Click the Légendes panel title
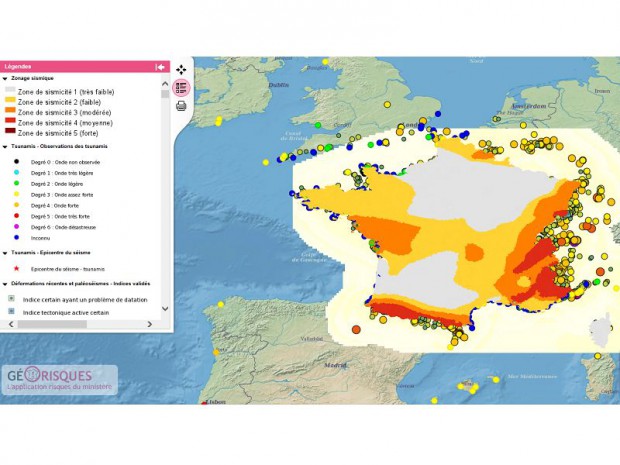Image resolution: width=620 pixels, height=465 pixels. point(18,67)
